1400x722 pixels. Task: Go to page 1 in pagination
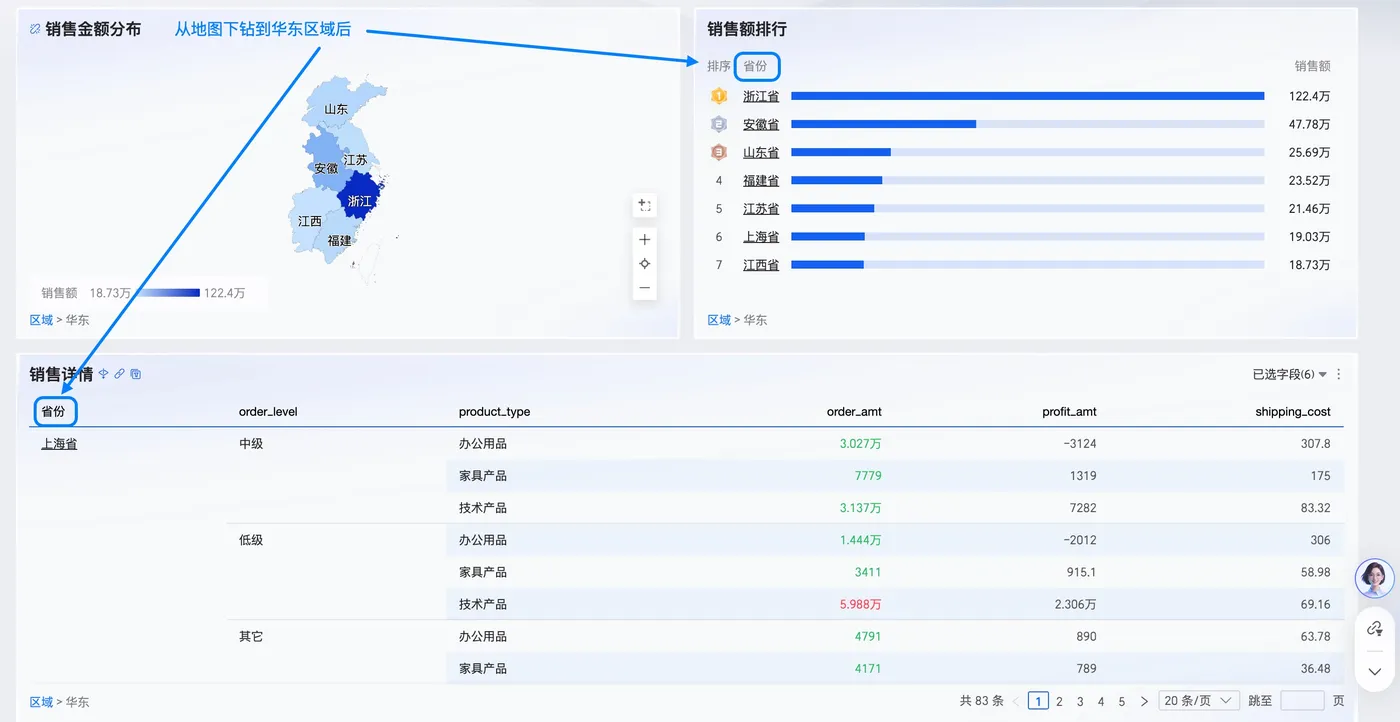click(1039, 701)
